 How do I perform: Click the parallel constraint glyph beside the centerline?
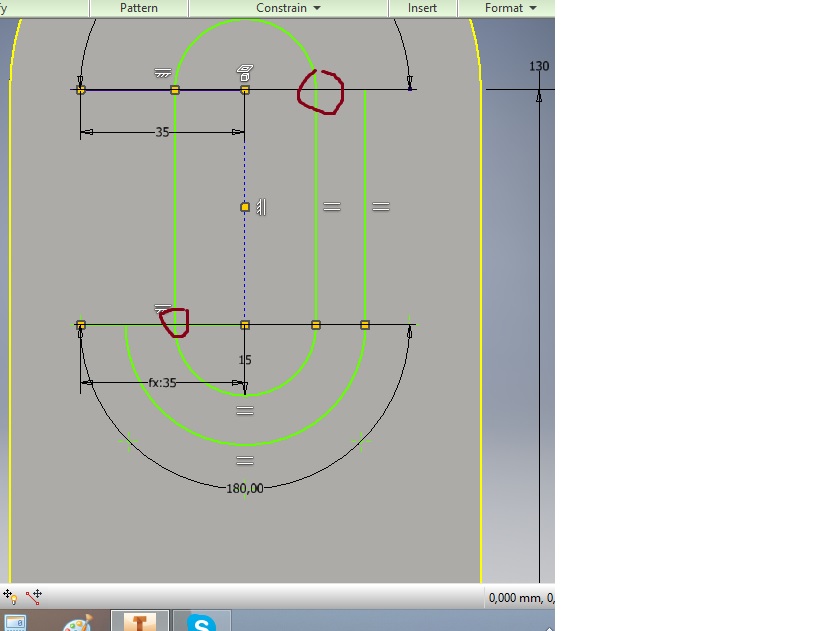click(262, 206)
